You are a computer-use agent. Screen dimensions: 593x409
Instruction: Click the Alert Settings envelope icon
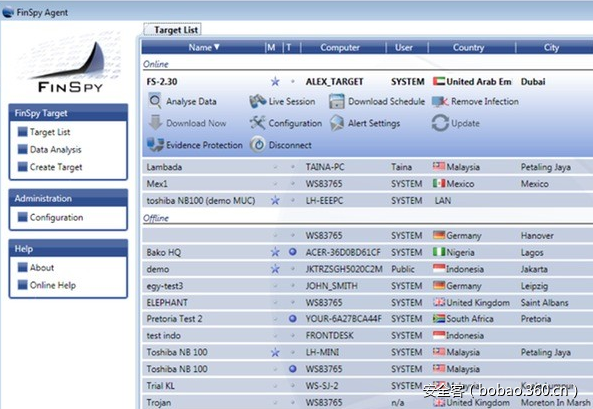[x=337, y=123]
